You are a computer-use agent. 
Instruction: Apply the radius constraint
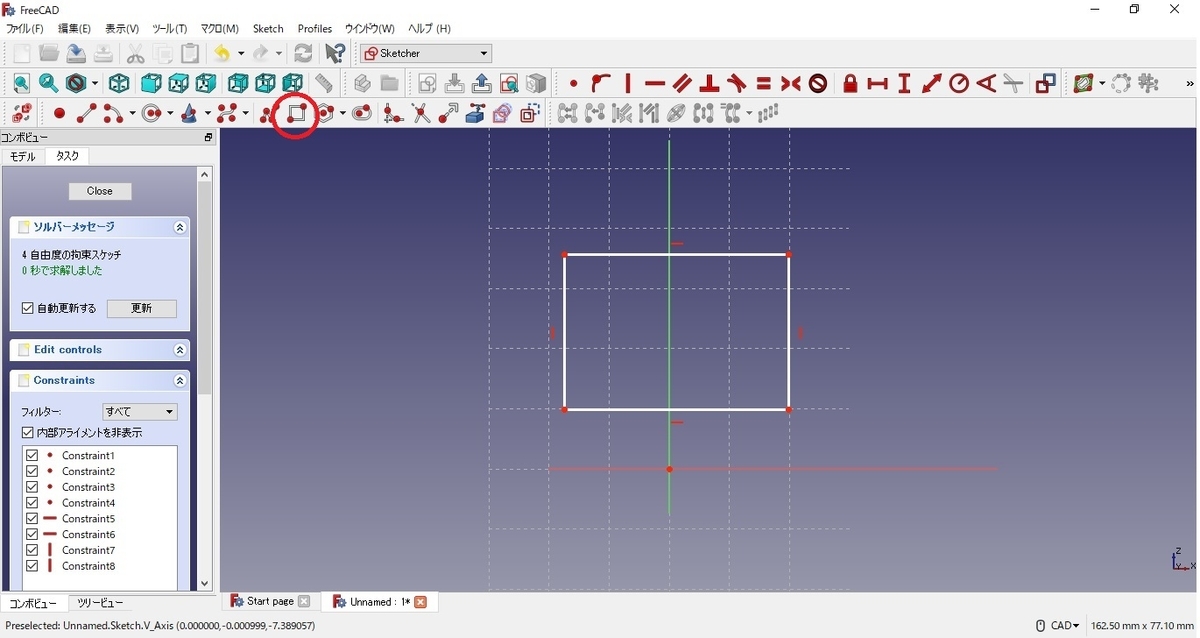point(959,84)
